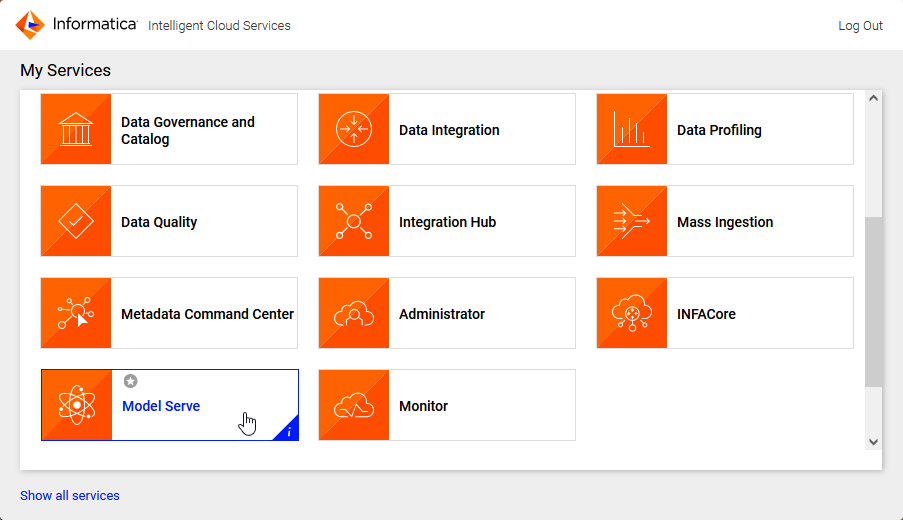
Task: Show info for the Model Serve tile
Action: tap(289, 431)
